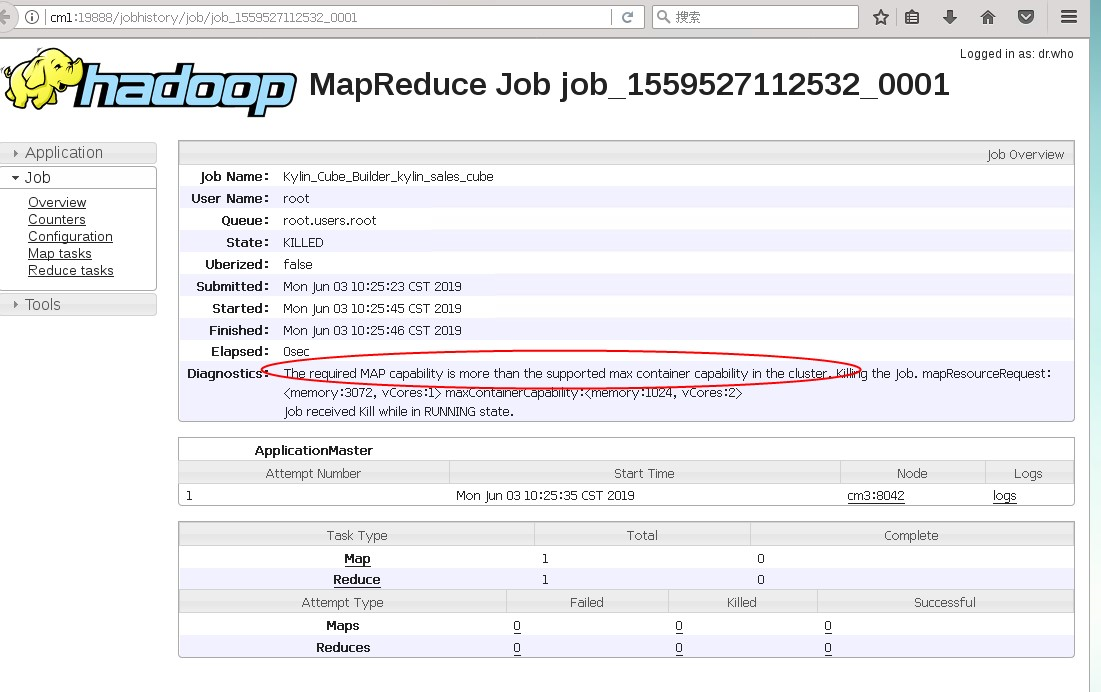This screenshot has height=692, width=1101.
Task: Click the Total column header
Action: click(x=642, y=535)
